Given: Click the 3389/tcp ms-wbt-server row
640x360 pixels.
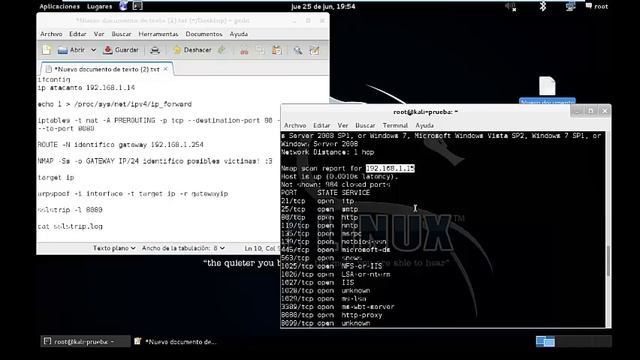Looking at the screenshot, I should pyautogui.click(x=338, y=307).
